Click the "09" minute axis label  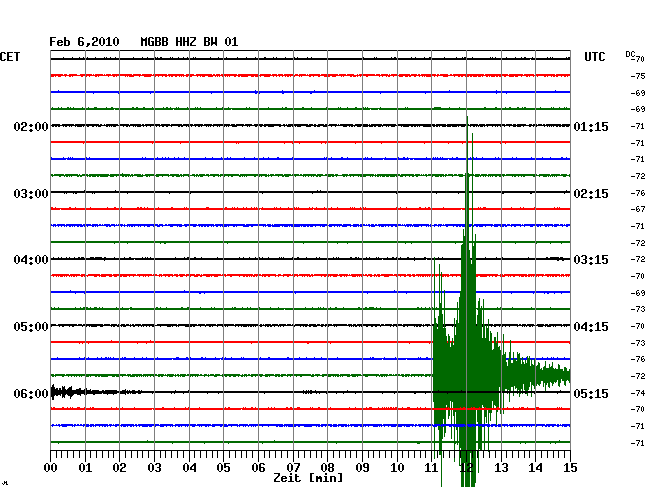[362, 467]
